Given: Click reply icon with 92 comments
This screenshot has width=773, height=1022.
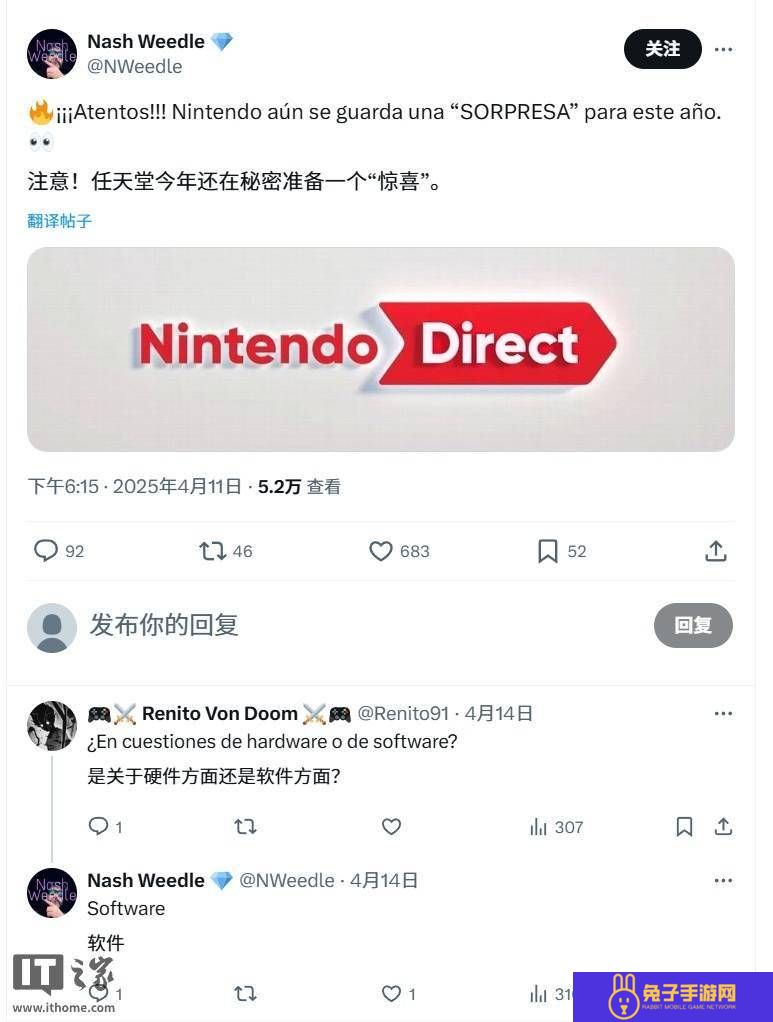Looking at the screenshot, I should [x=46, y=551].
